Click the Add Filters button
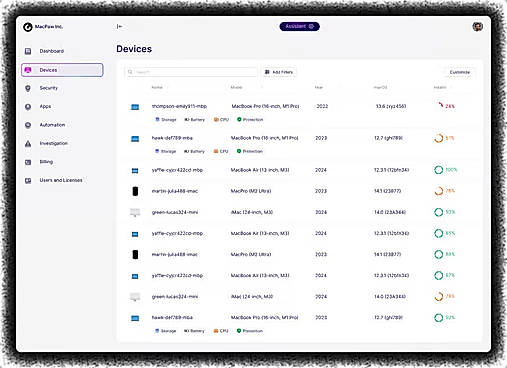This screenshot has width=507, height=368. (279, 72)
